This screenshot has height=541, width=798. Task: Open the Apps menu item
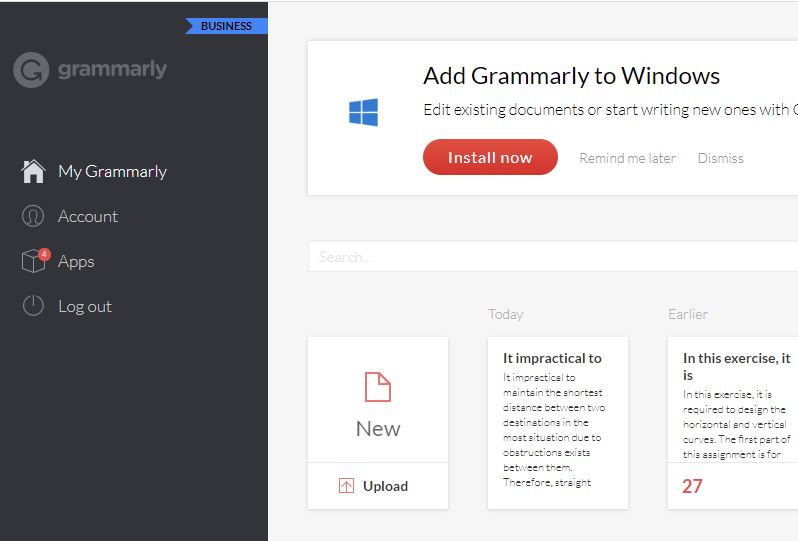tap(76, 262)
